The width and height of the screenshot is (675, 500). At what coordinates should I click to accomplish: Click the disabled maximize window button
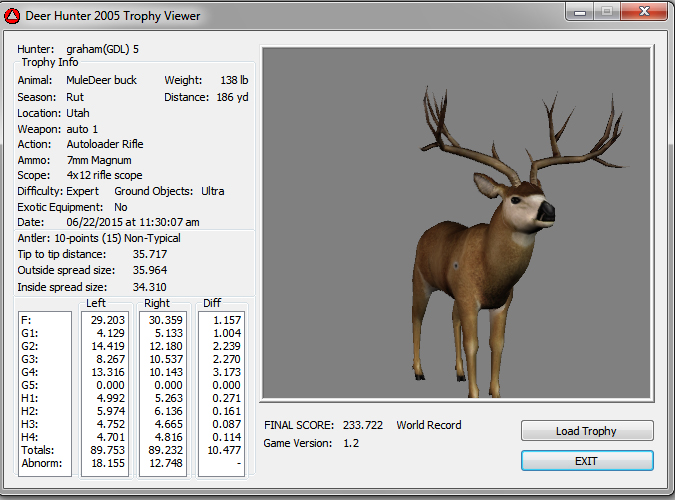(606, 12)
